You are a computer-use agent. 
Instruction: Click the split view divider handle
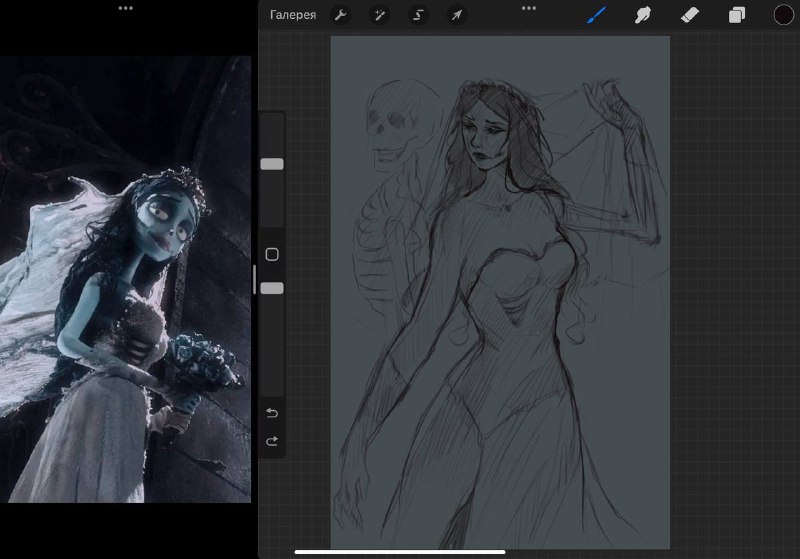pos(254,280)
